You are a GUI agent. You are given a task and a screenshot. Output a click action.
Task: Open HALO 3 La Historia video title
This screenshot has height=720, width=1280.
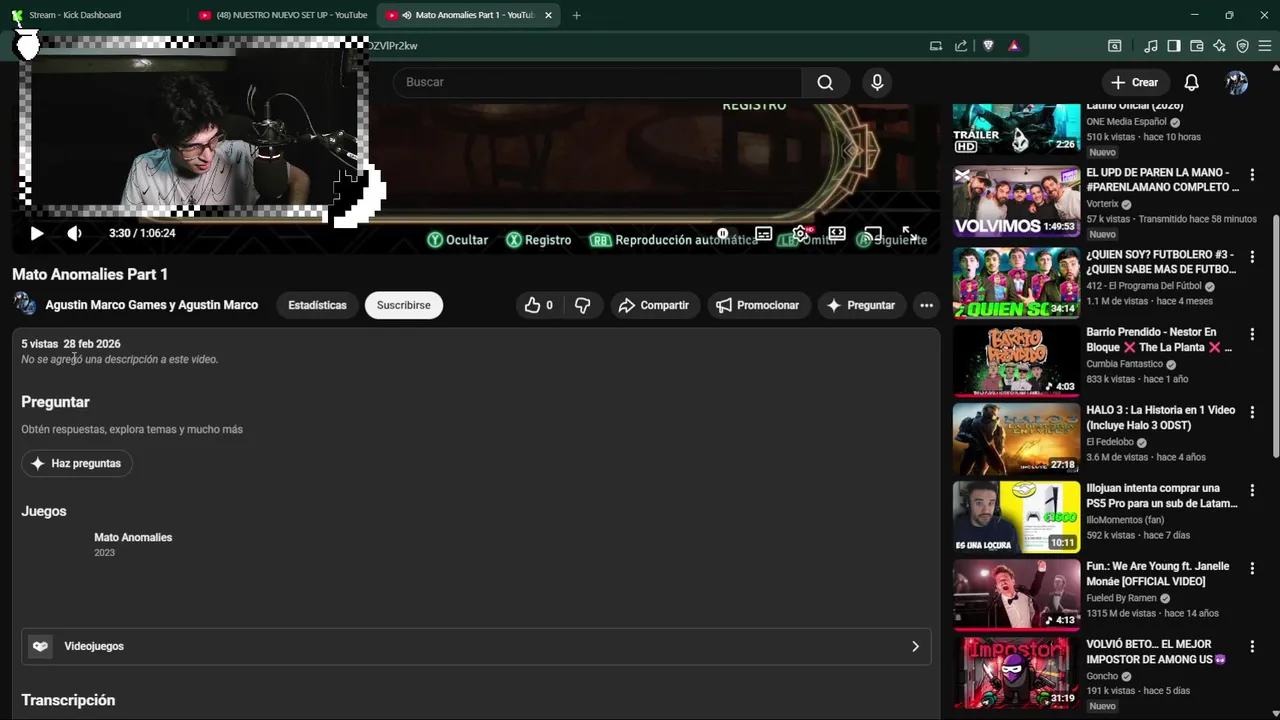(x=1161, y=417)
